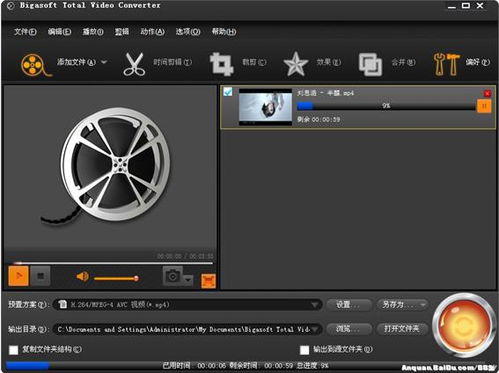Open the 播放 menu
499x373 pixels.
point(93,32)
